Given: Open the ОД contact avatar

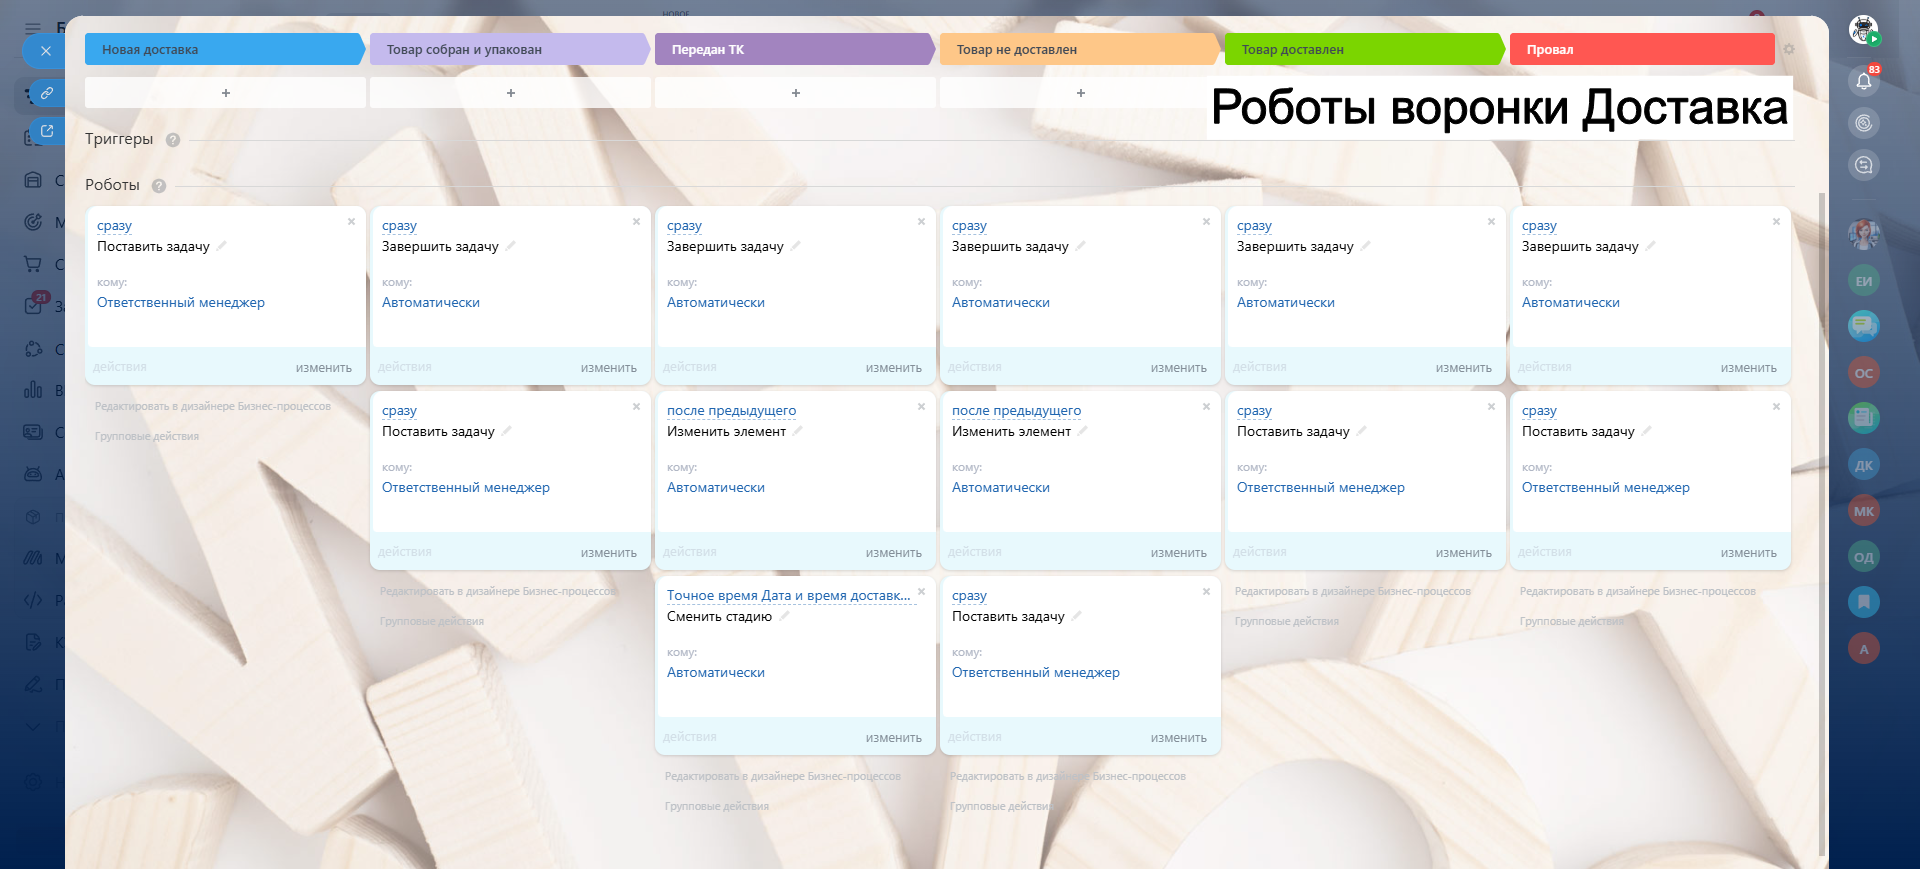Looking at the screenshot, I should pyautogui.click(x=1864, y=557).
